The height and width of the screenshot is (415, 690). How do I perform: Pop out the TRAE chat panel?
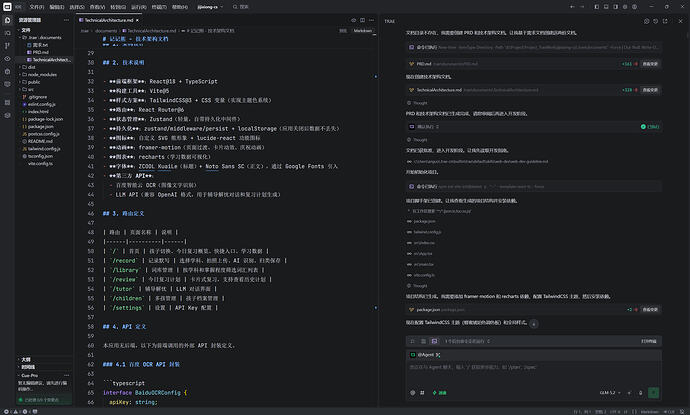tap(665, 21)
